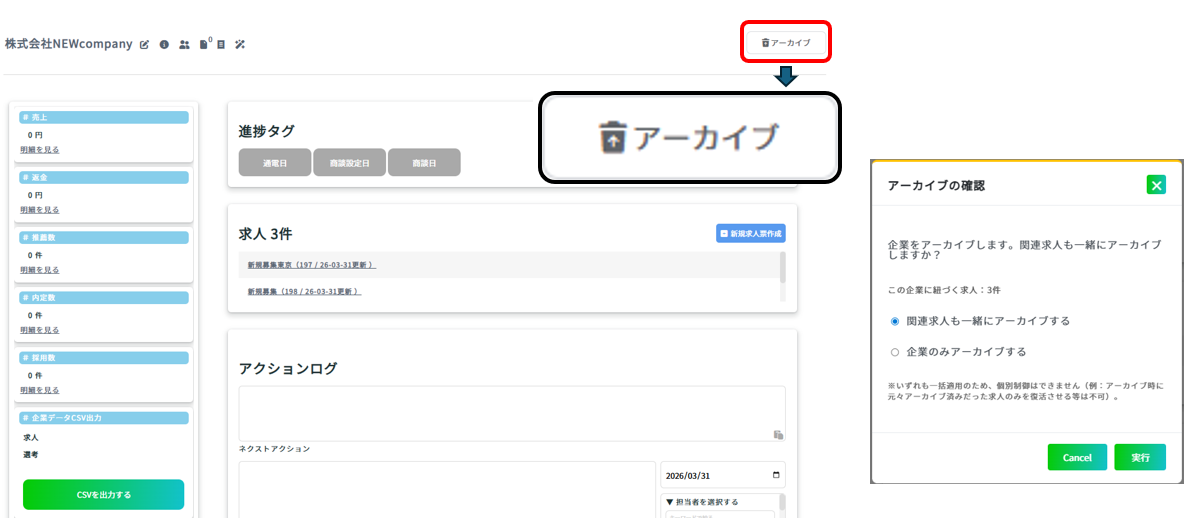Click the 求人 list scrollbar
The width and height of the screenshot is (1190, 525).
point(782,268)
